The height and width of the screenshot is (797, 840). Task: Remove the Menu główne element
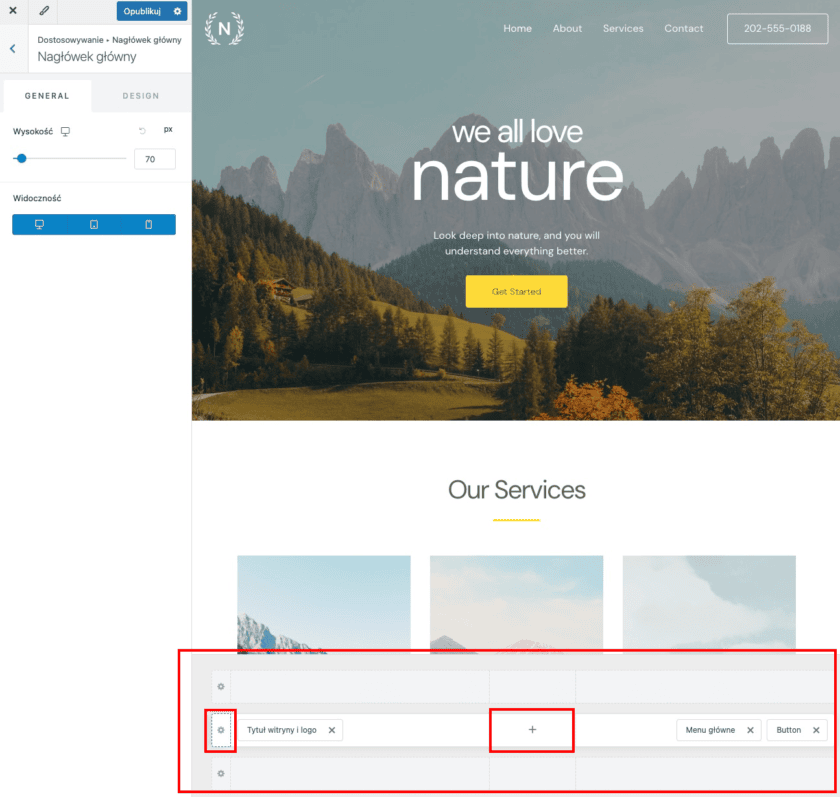750,730
